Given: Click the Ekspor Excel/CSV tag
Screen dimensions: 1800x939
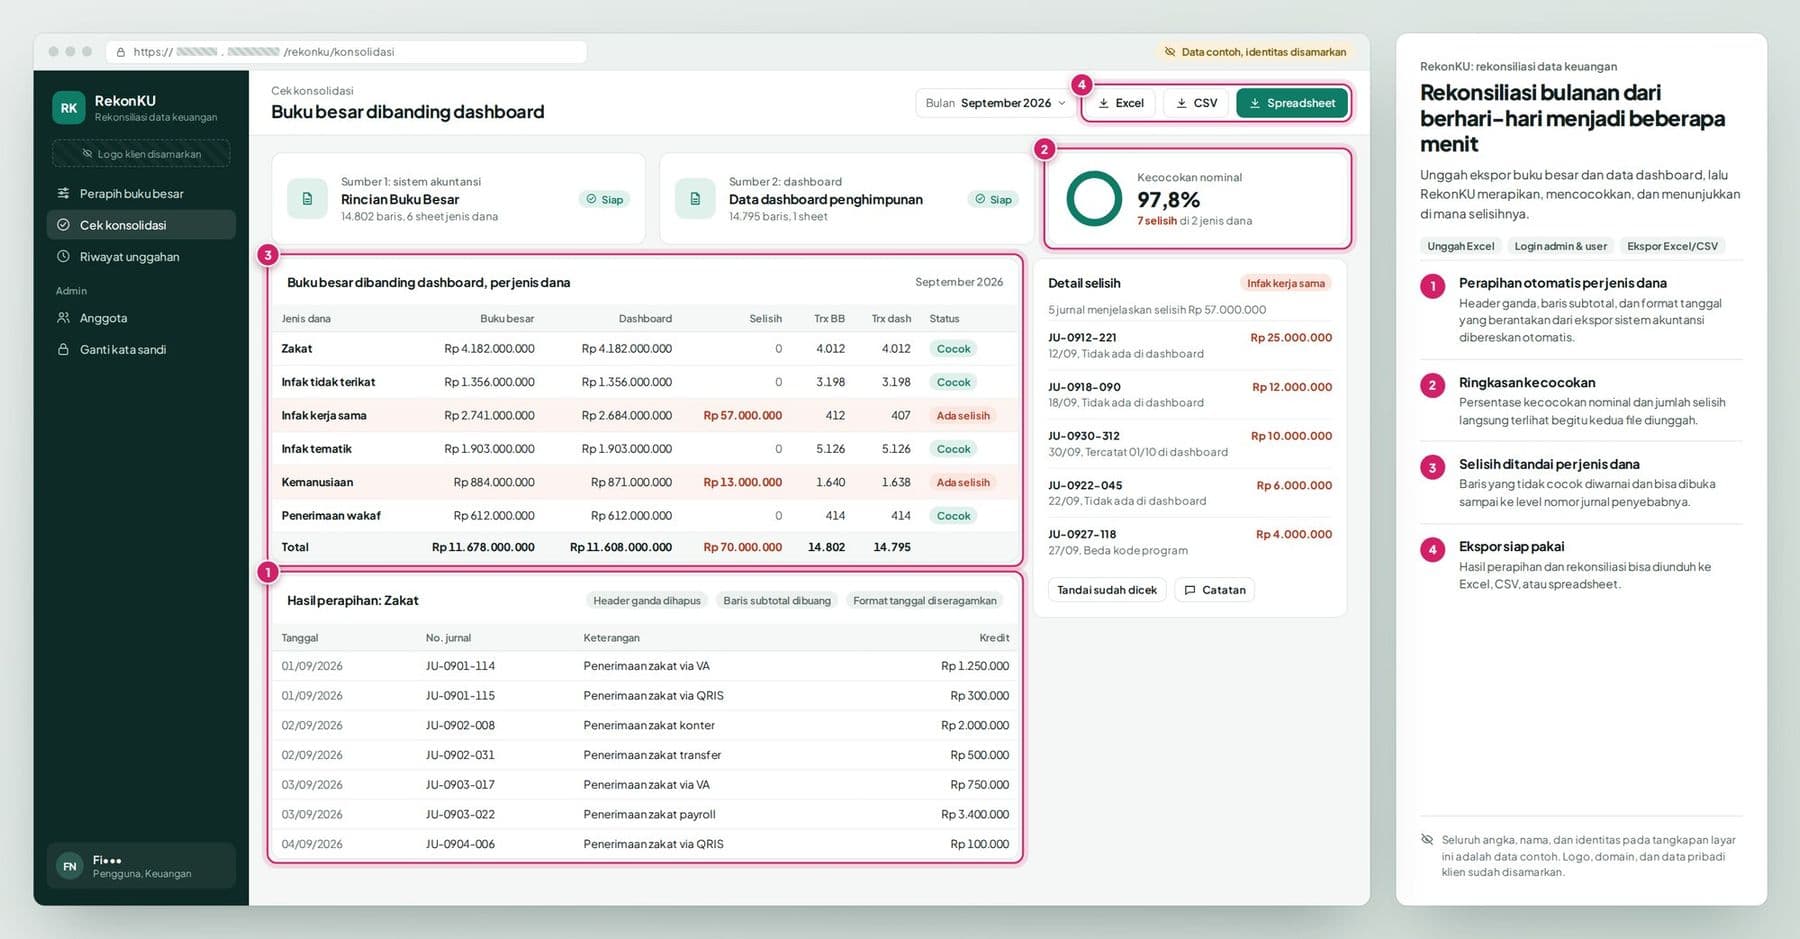Looking at the screenshot, I should pyautogui.click(x=1672, y=246).
